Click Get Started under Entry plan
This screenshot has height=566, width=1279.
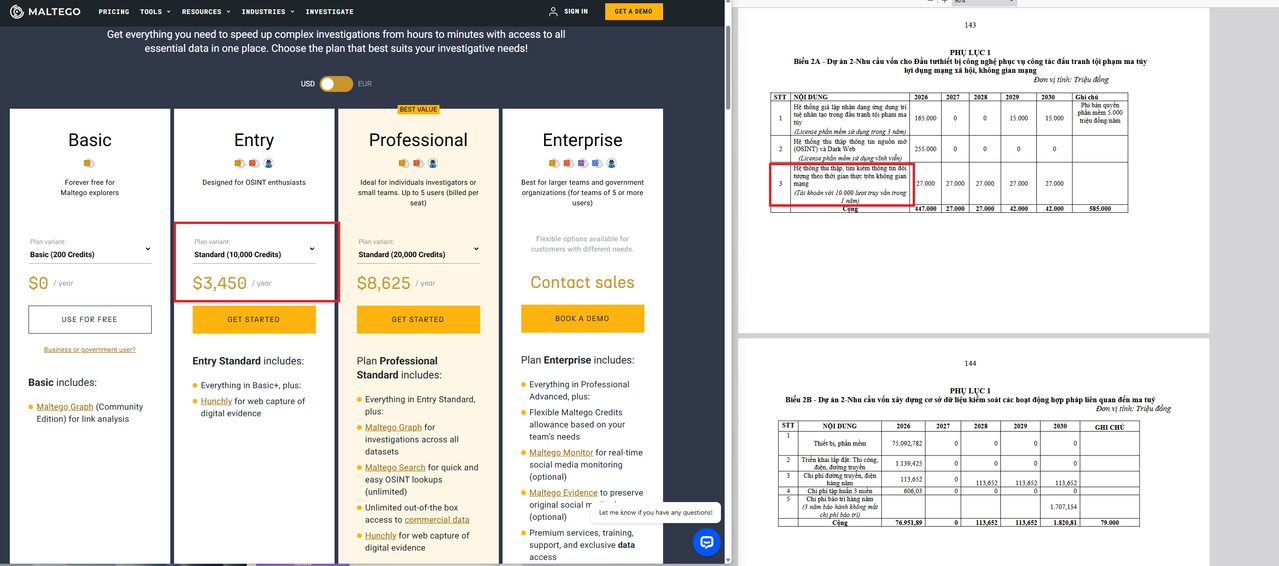pyautogui.click(x=254, y=319)
